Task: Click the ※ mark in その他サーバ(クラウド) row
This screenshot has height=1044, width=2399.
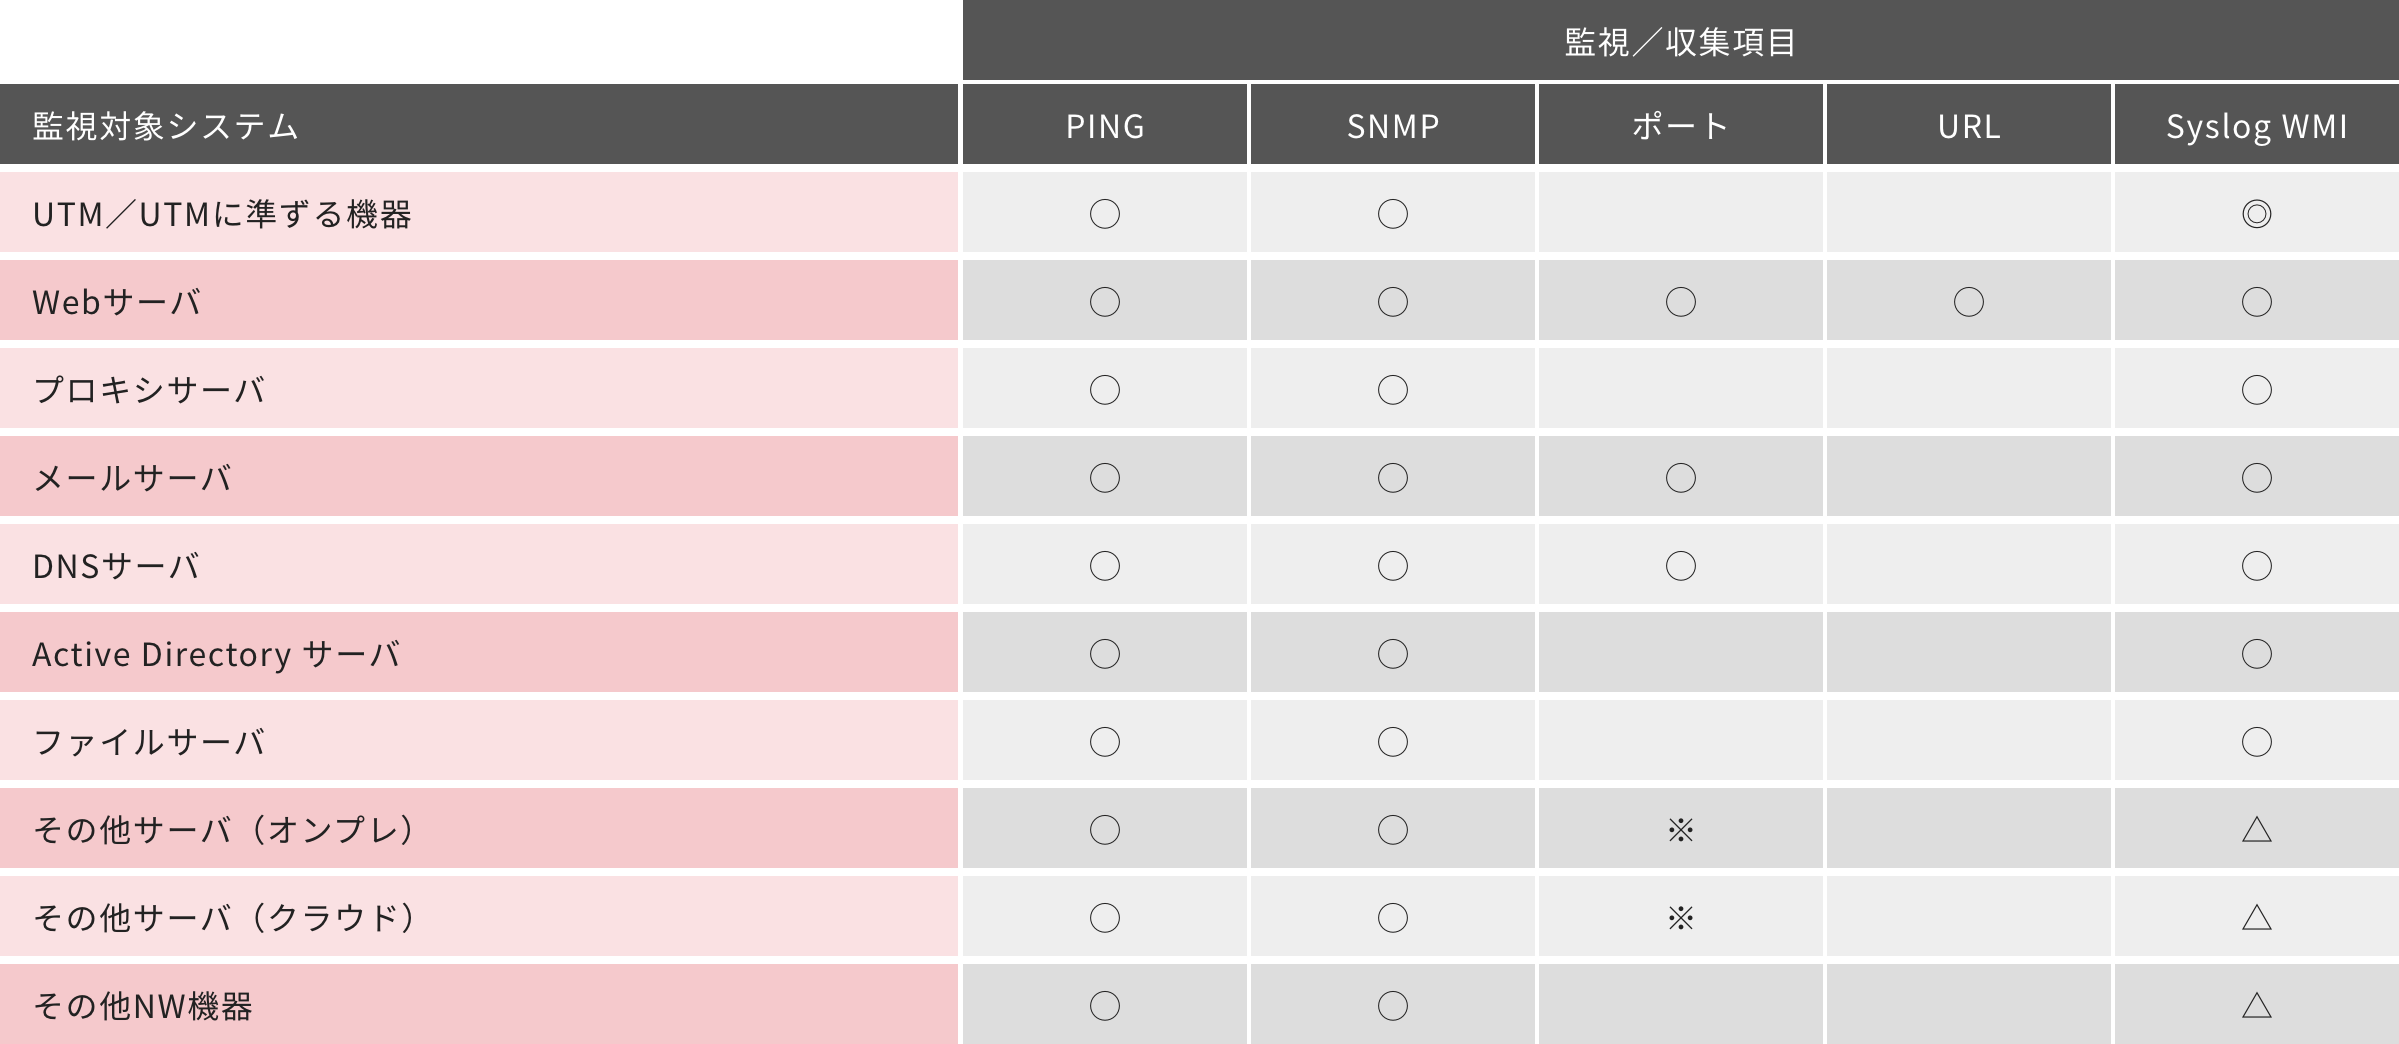Action: (1680, 918)
